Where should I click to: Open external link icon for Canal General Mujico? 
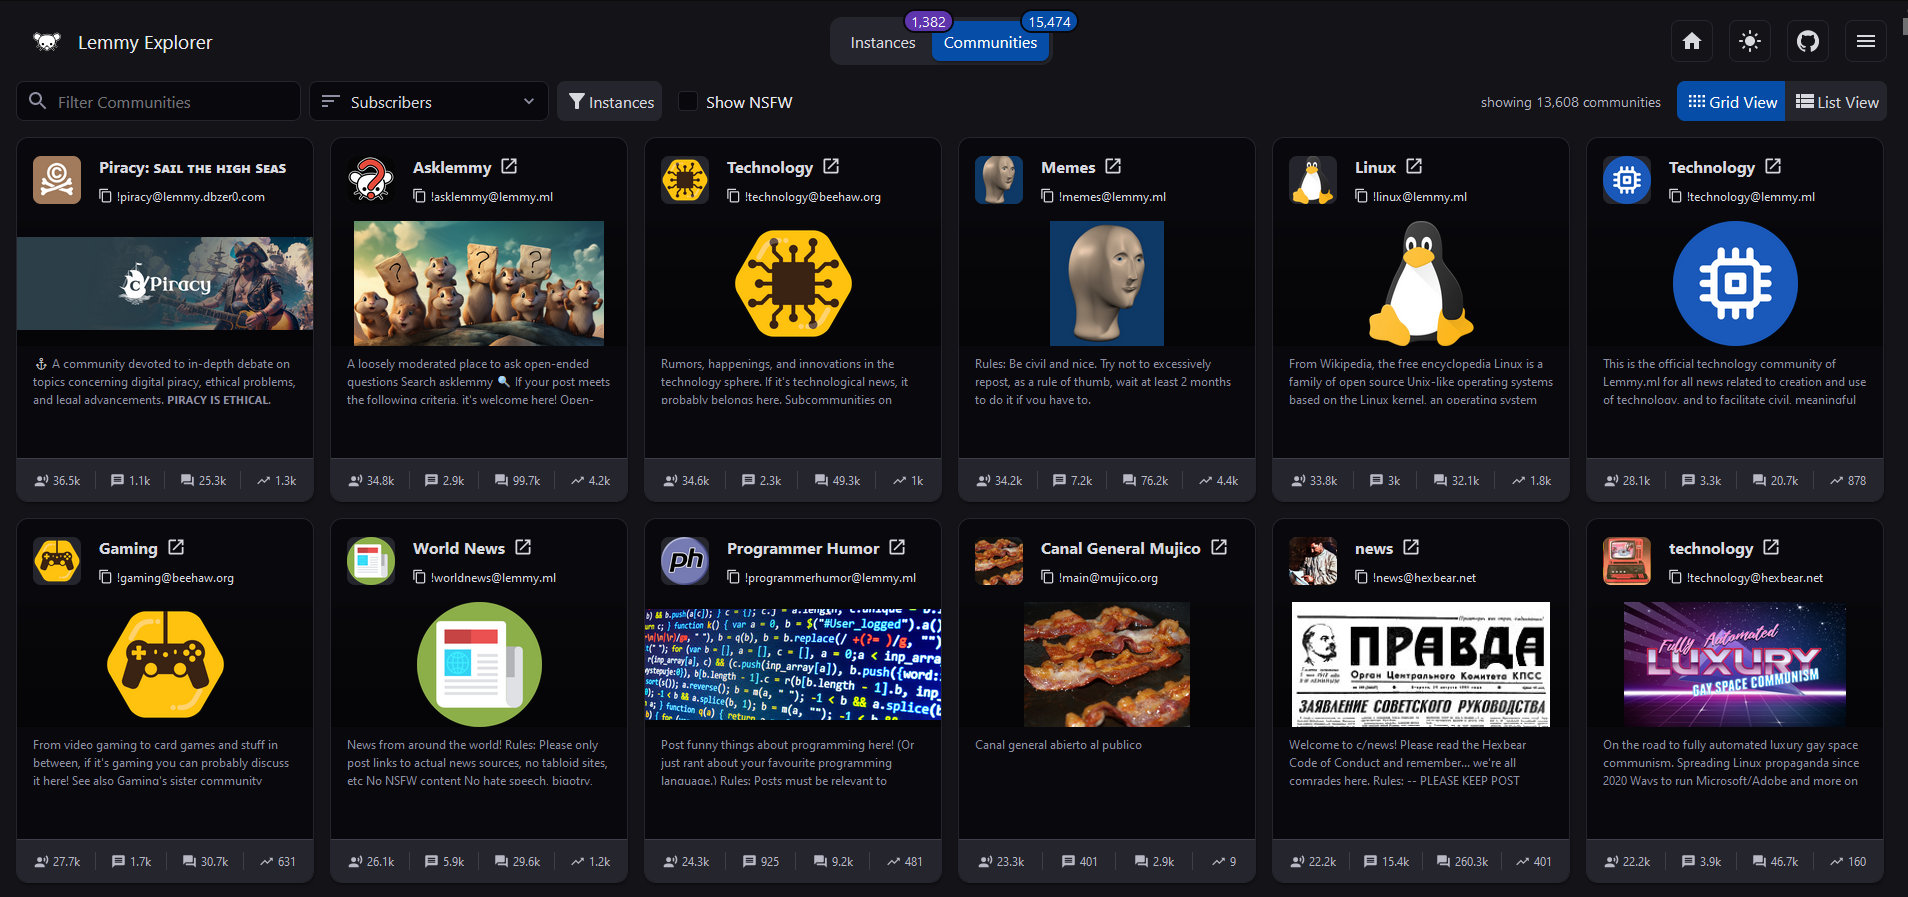pyautogui.click(x=1219, y=547)
